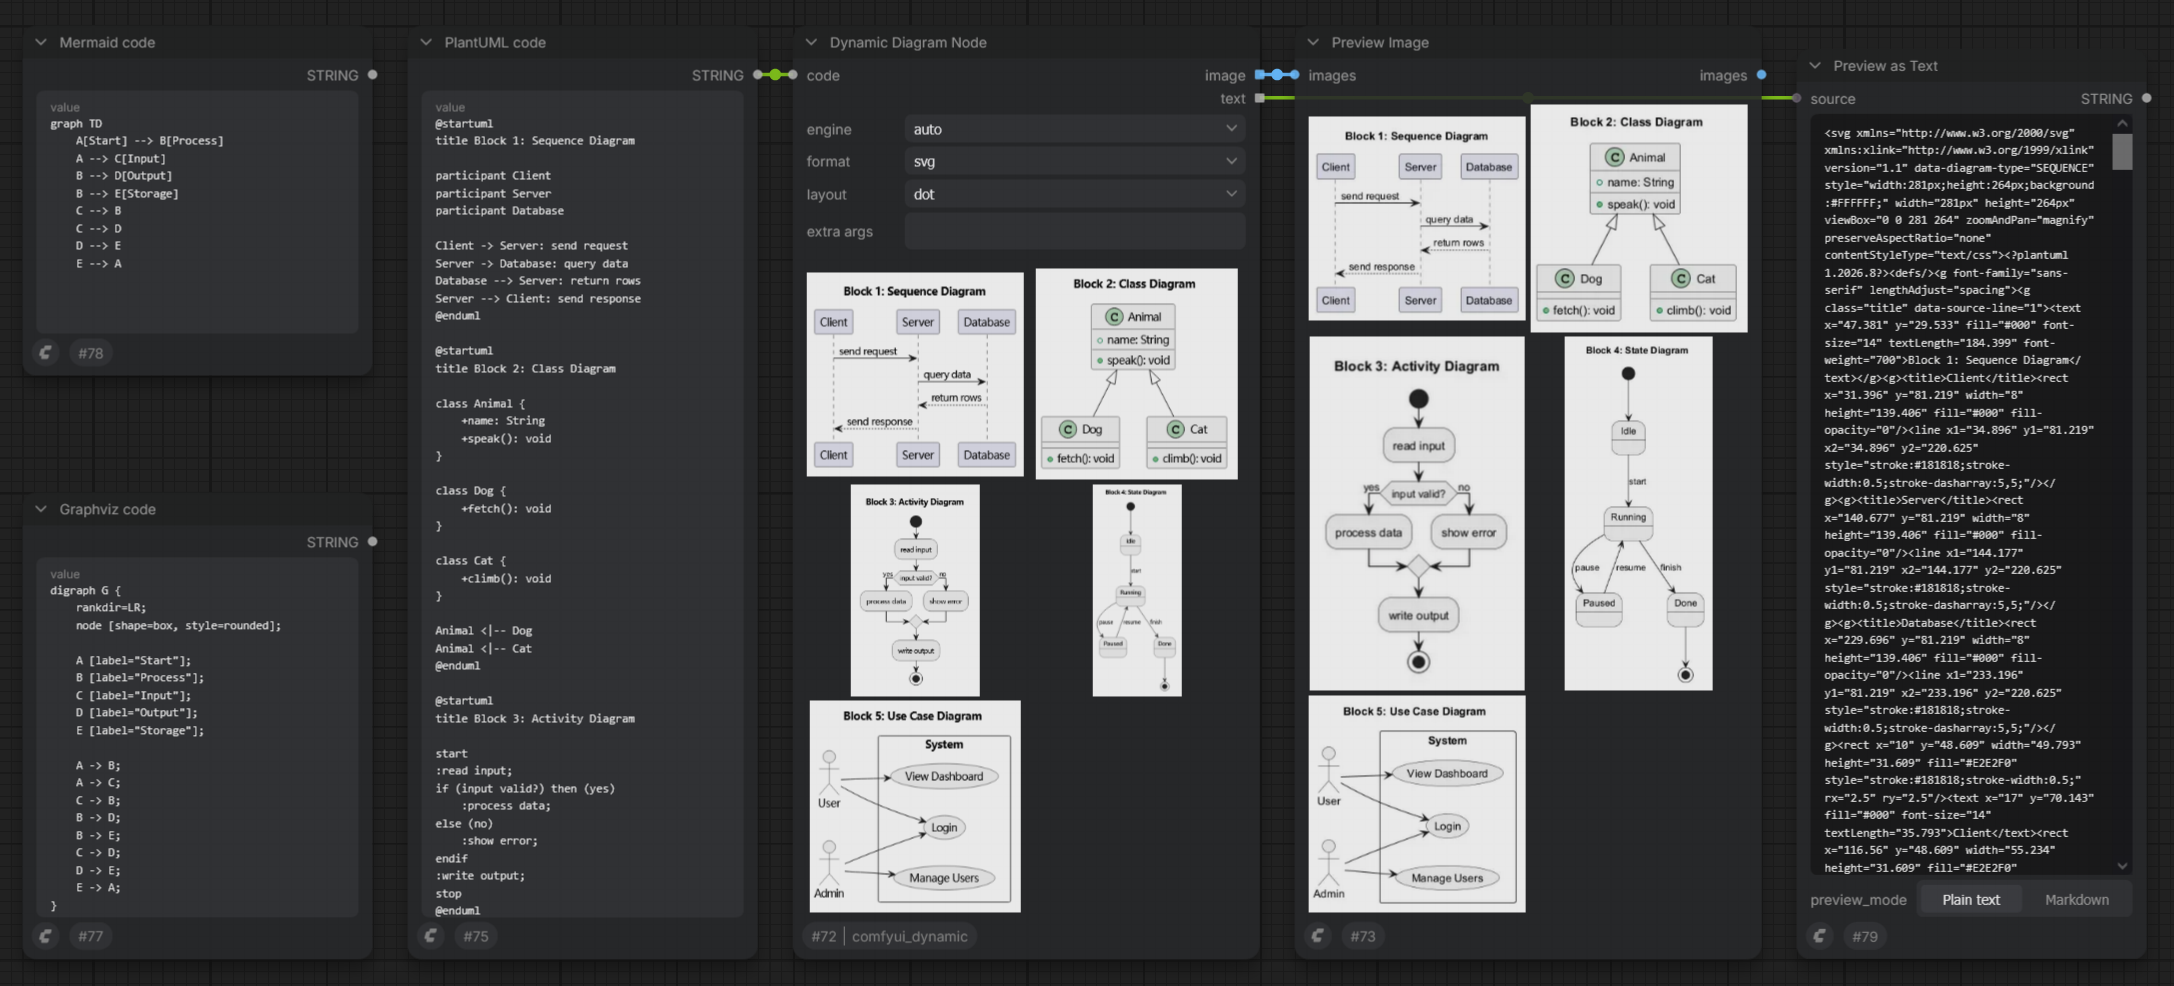Select the Block 4 State Diagram in Preview Image

point(1638,513)
